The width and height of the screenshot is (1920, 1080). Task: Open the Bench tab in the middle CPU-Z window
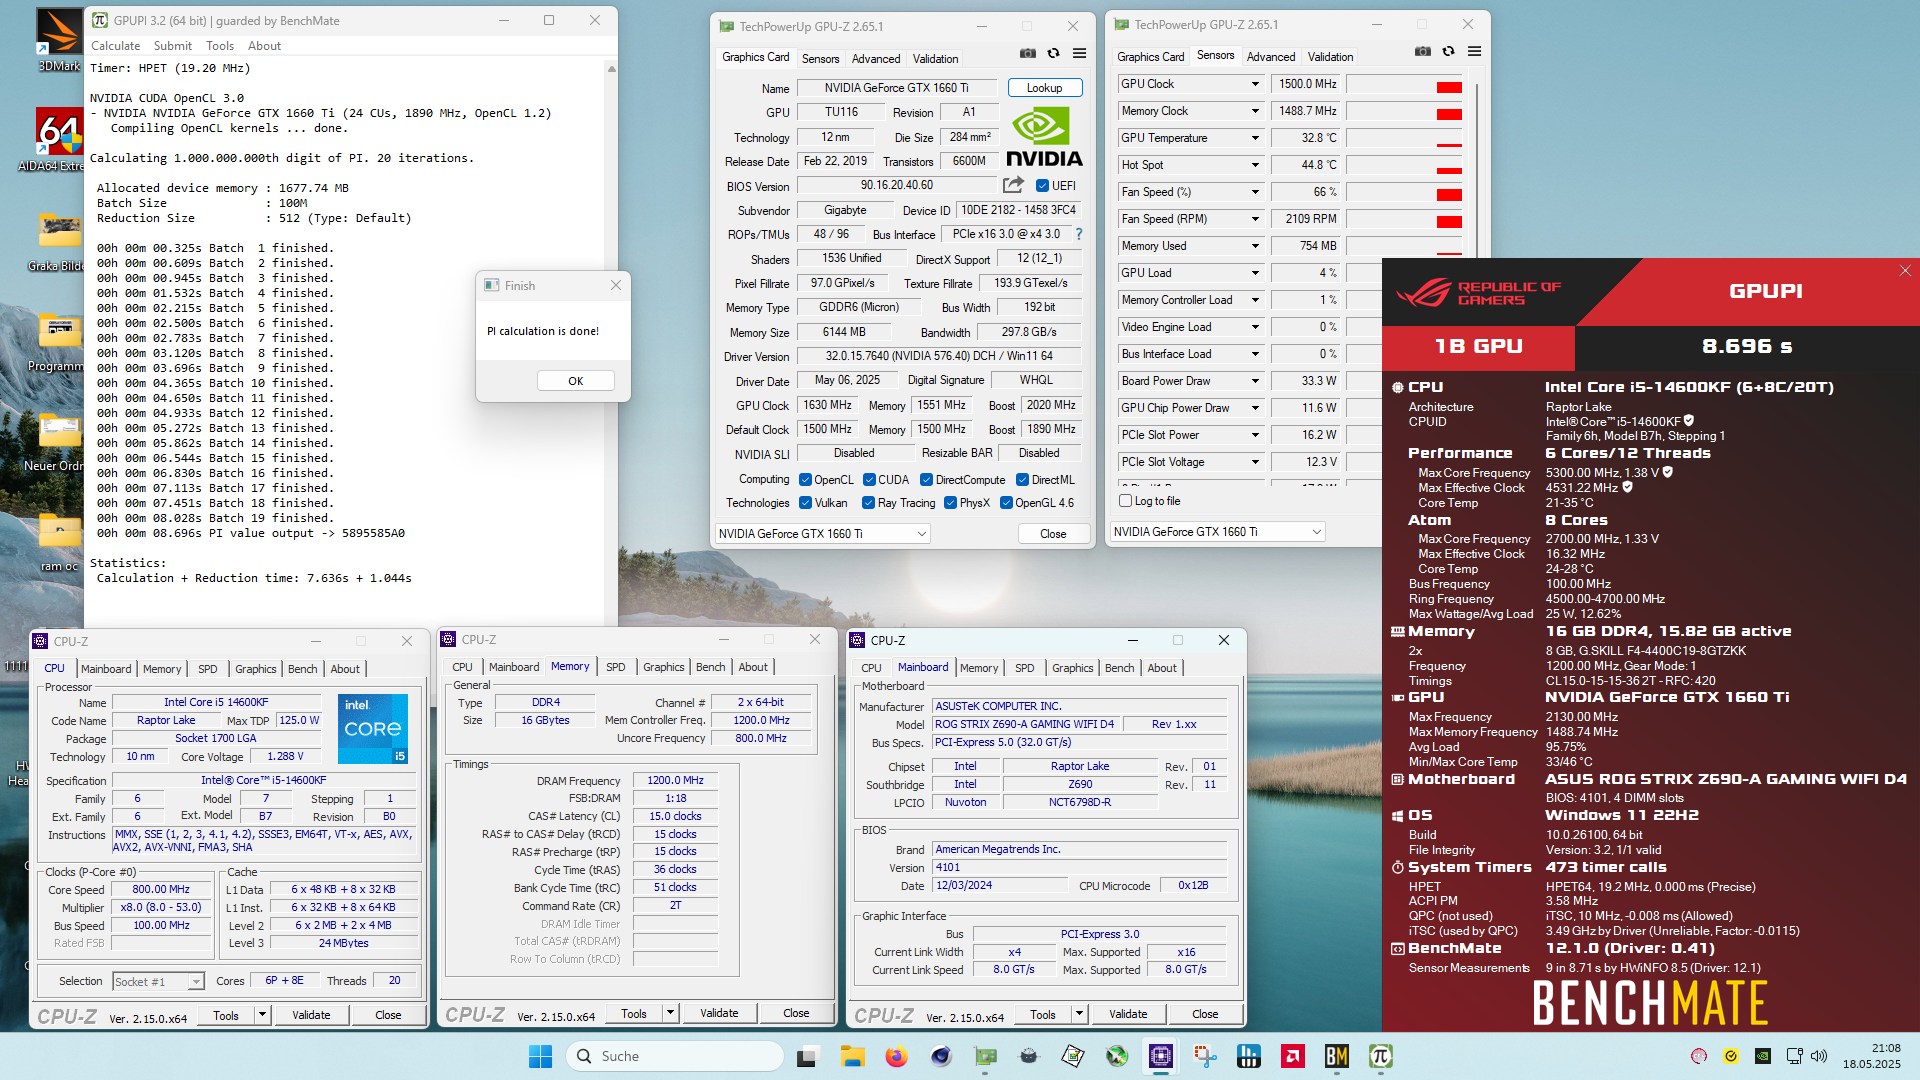pyautogui.click(x=710, y=667)
